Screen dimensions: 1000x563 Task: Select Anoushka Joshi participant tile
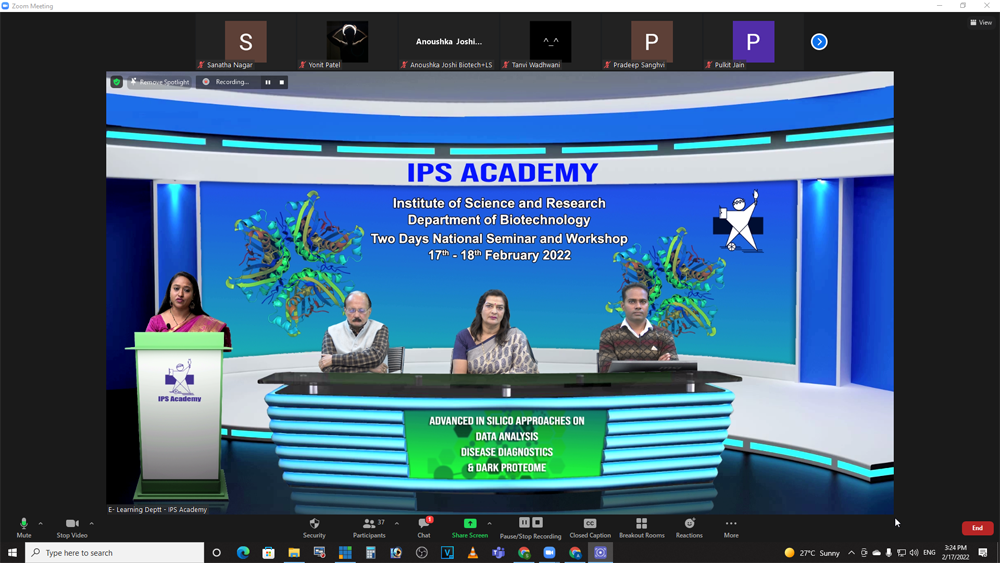pos(449,43)
